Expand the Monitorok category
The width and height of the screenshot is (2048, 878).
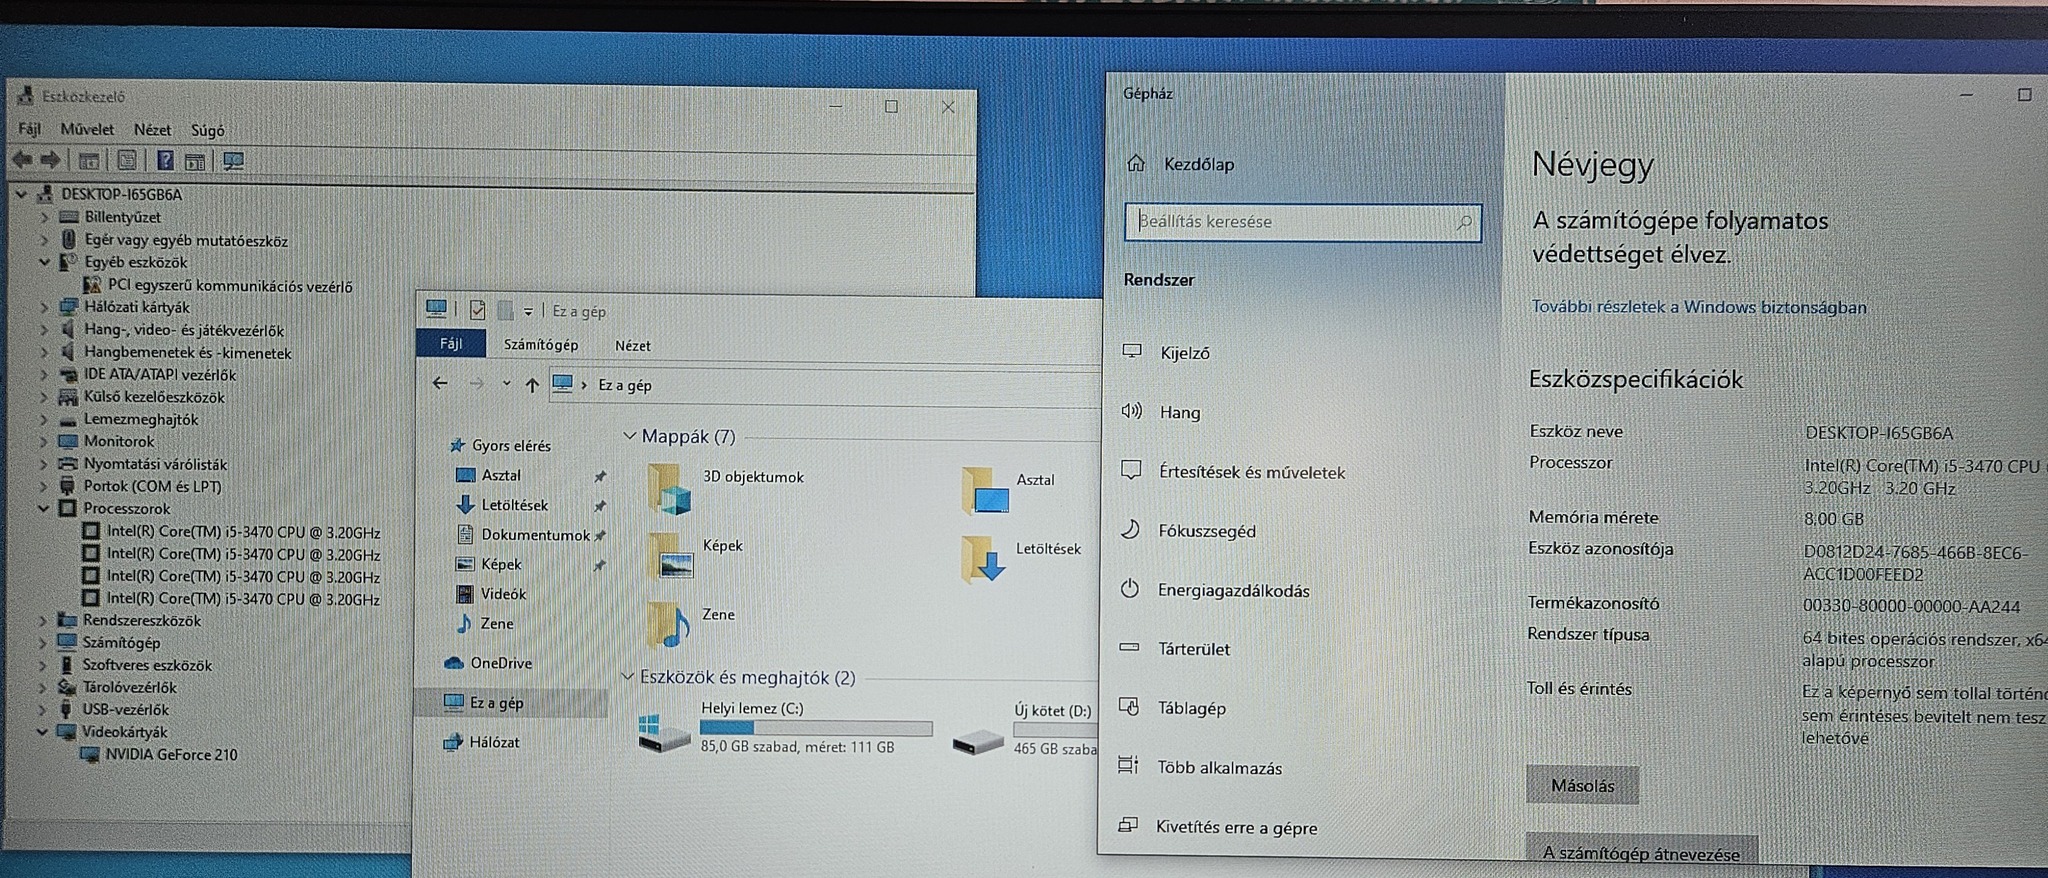[x=44, y=441]
